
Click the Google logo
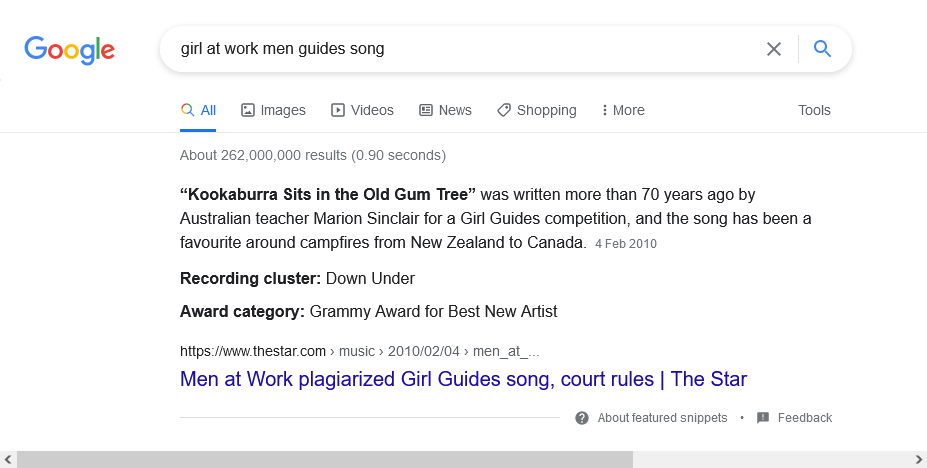click(69, 49)
